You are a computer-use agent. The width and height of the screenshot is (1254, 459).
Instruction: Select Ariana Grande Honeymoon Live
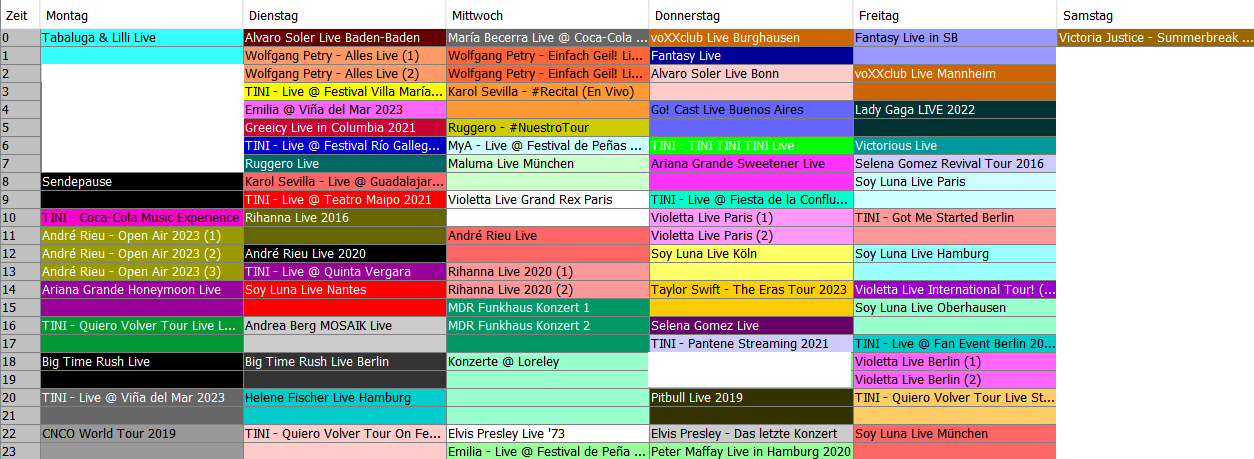(x=141, y=290)
